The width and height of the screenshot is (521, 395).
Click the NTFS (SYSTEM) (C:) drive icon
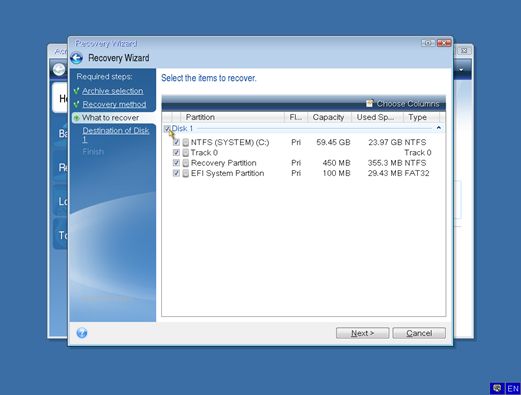pyautogui.click(x=186, y=143)
